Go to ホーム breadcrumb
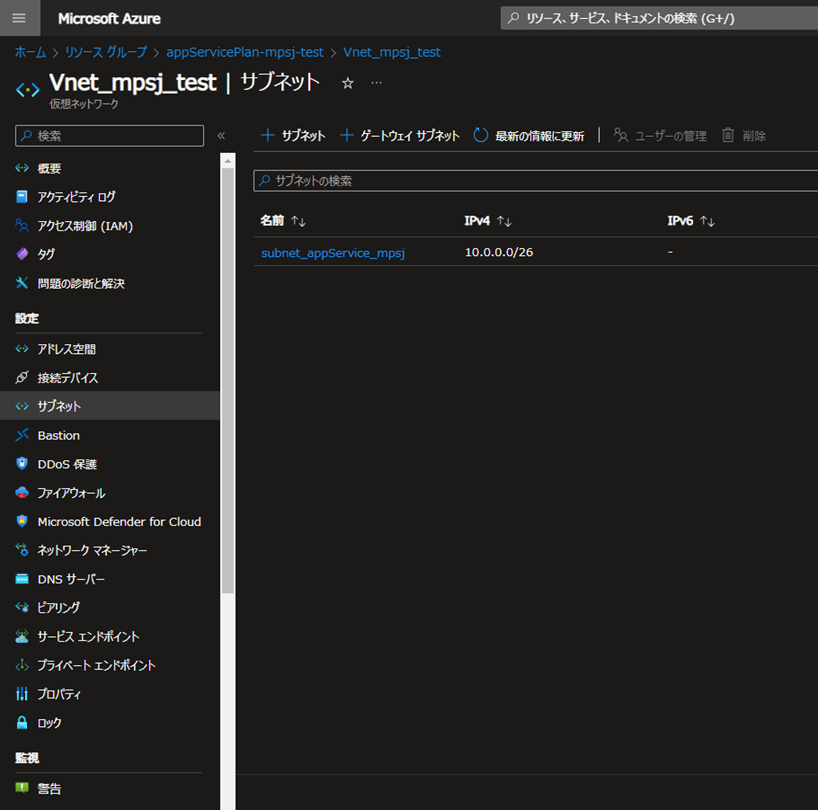The width and height of the screenshot is (818, 810). point(30,52)
